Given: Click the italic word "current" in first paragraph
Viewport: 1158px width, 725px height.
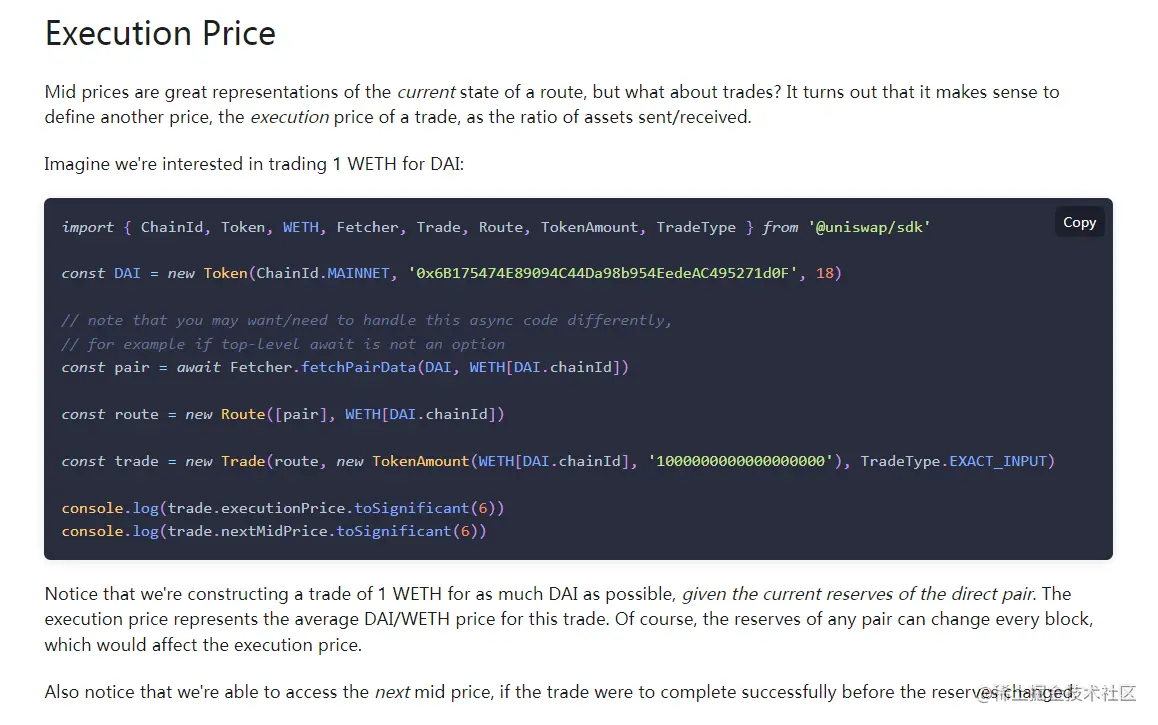Looking at the screenshot, I should (x=426, y=92).
